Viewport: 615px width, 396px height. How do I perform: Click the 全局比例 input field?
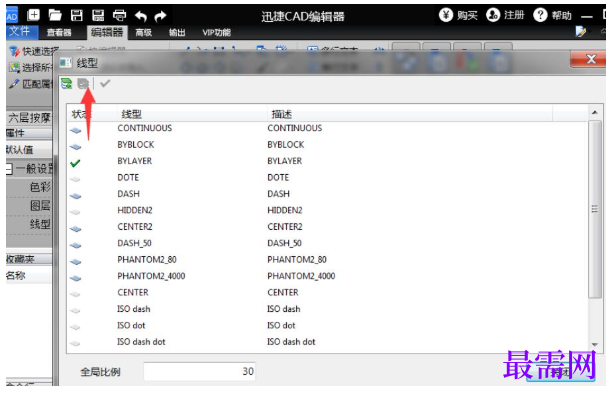(200, 371)
